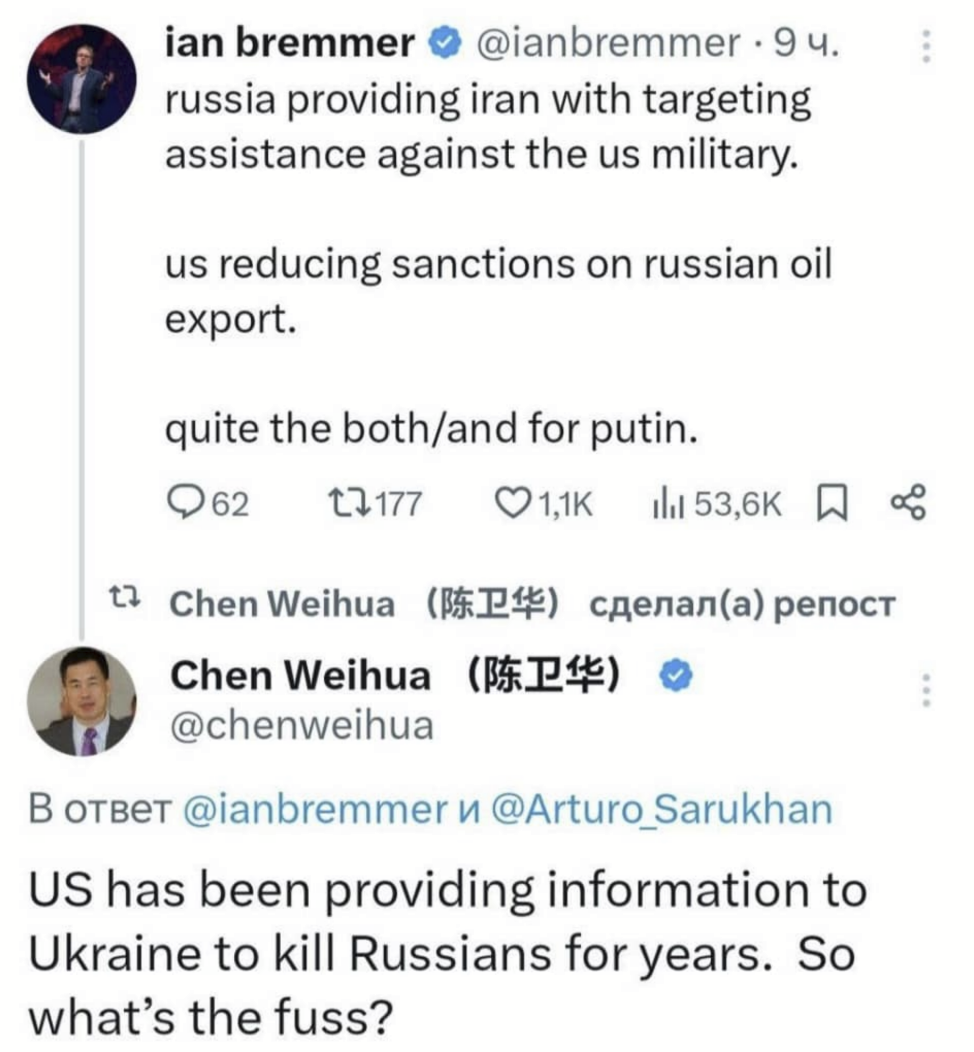Image resolution: width=974 pixels, height=1052 pixels.
Task: Click the 9 ч. tweet timestamp
Action: point(808,43)
